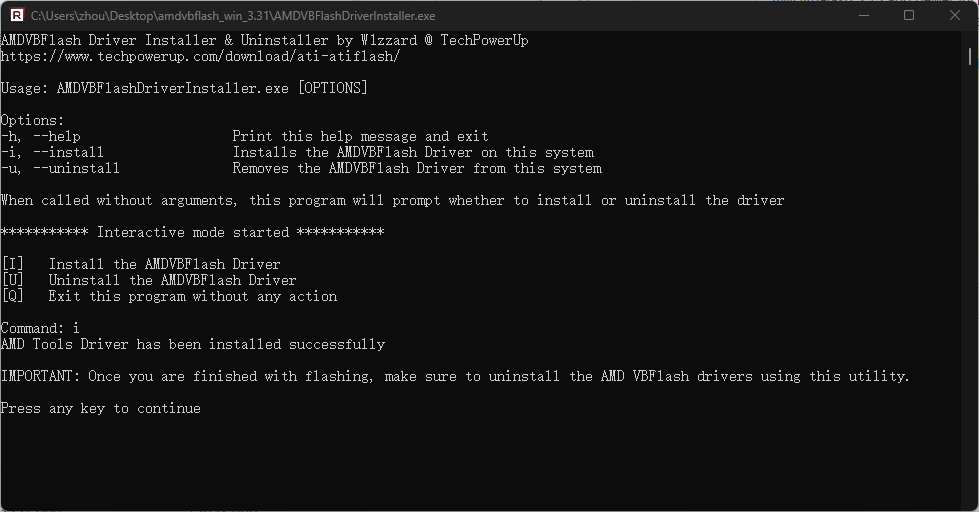Select the [I] Install the AMDVBFlash Driver line
979x512 pixels.
(140, 264)
